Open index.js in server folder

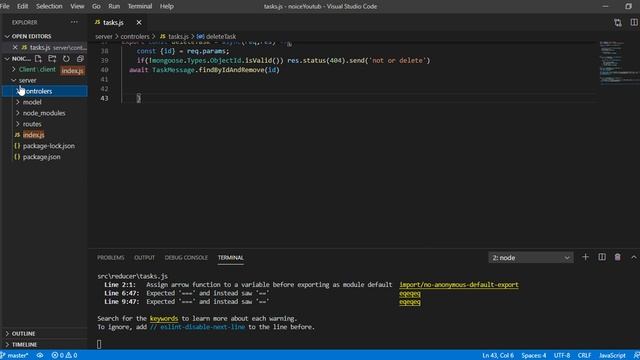point(33,135)
